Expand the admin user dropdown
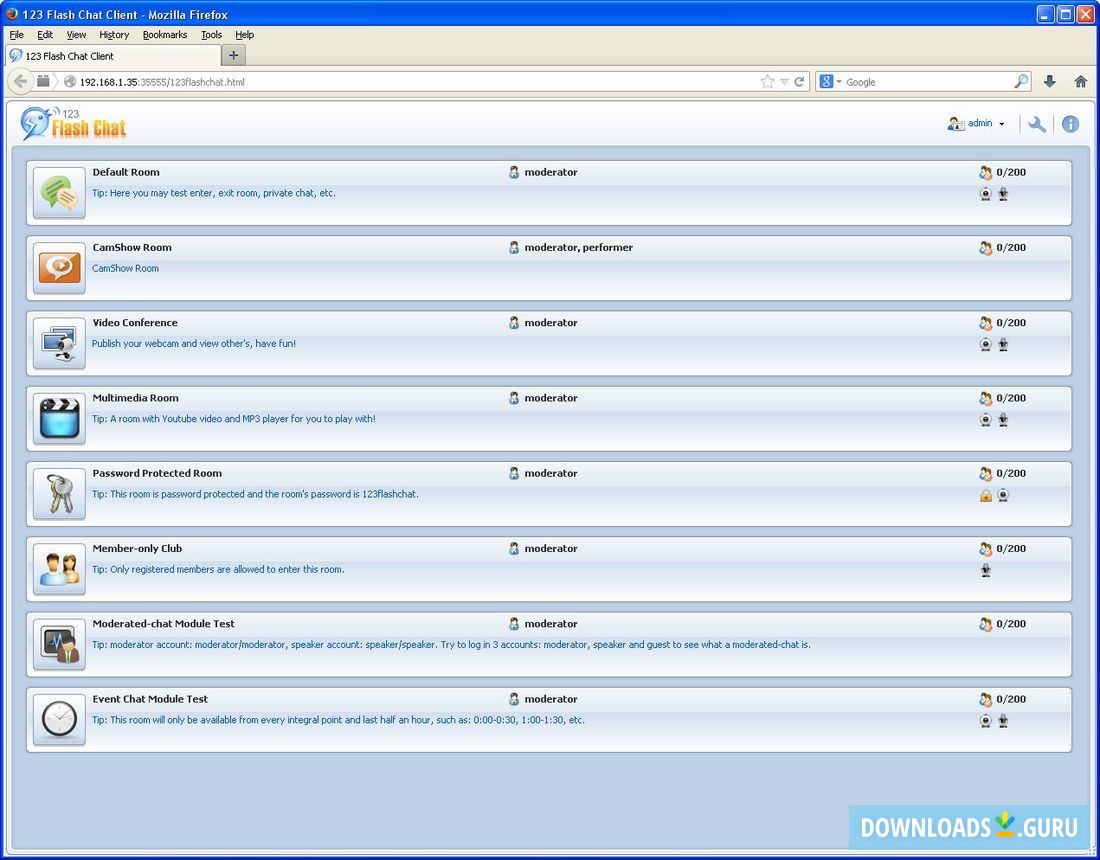This screenshot has width=1100, height=860. 1001,124
